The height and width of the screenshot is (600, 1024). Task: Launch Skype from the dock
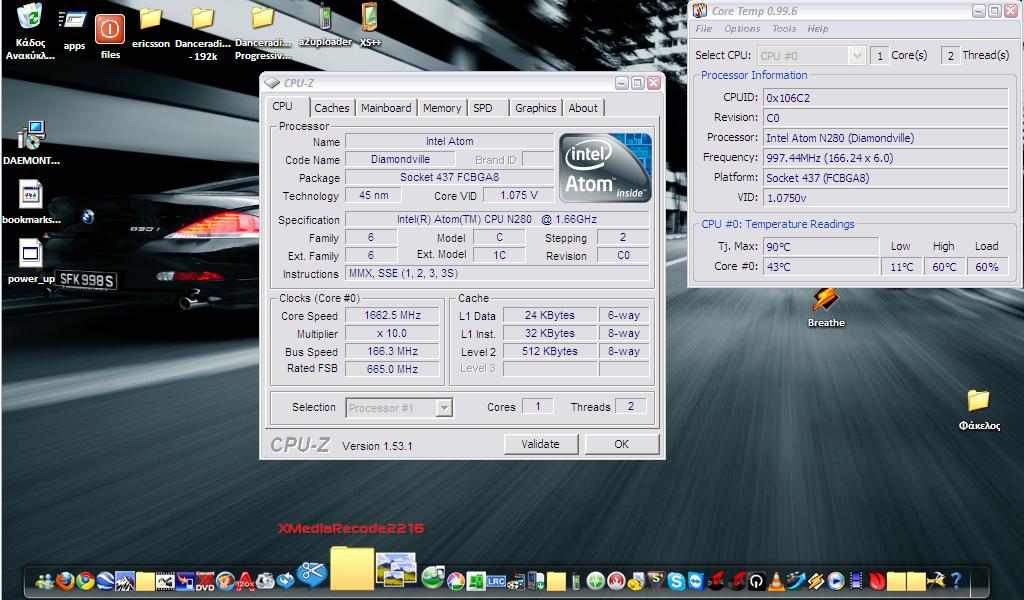(676, 581)
